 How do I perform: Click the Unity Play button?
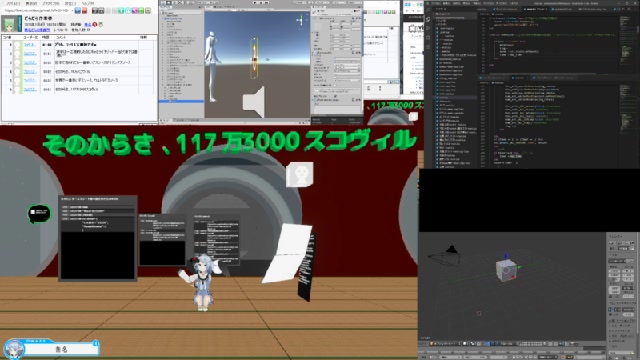(255, 2)
